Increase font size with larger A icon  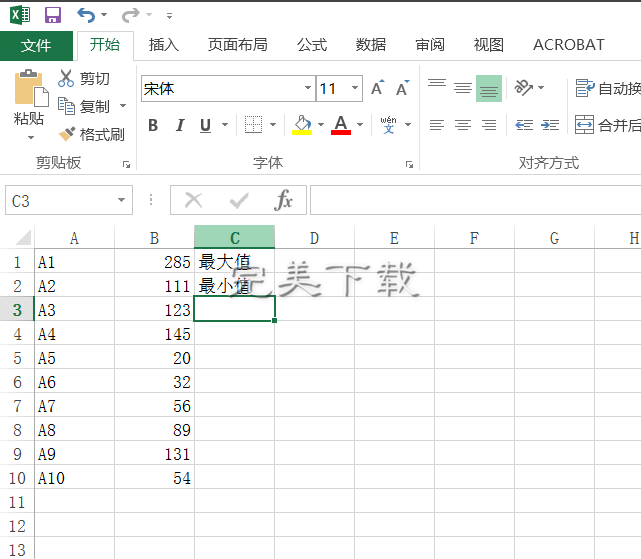[378, 88]
